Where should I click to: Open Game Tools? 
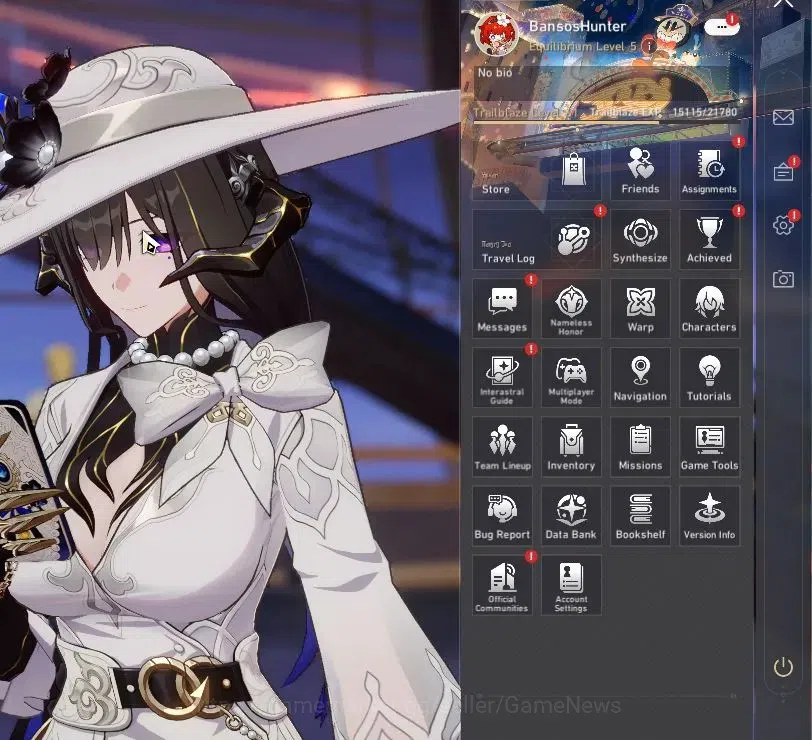point(709,446)
